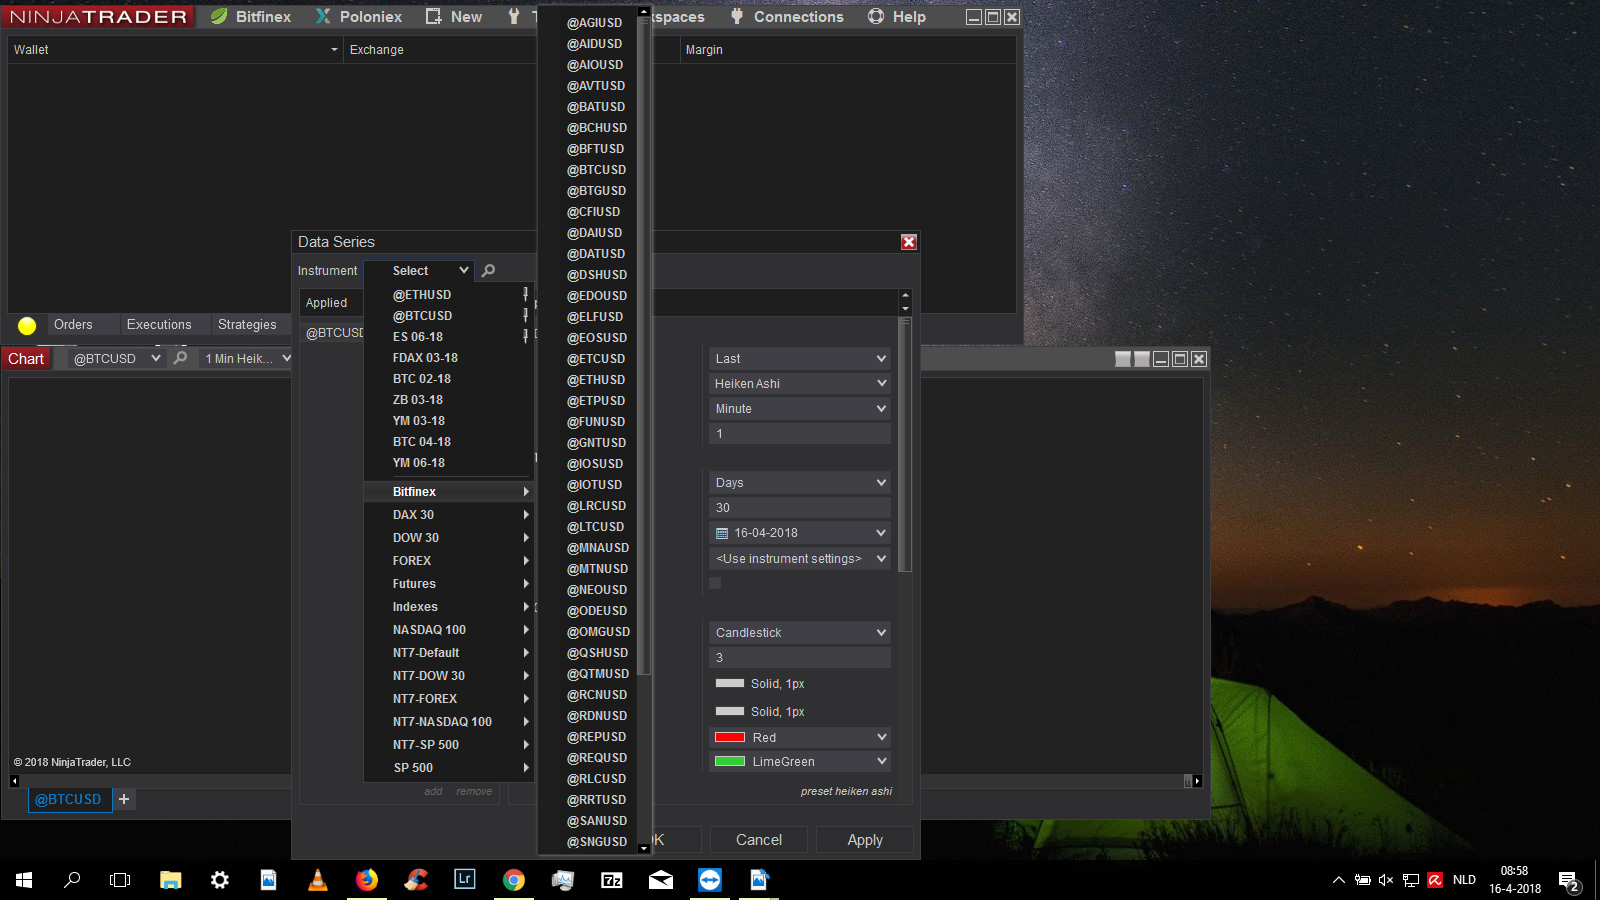Click the preset heiken ashi link
1600x900 pixels.
click(846, 791)
